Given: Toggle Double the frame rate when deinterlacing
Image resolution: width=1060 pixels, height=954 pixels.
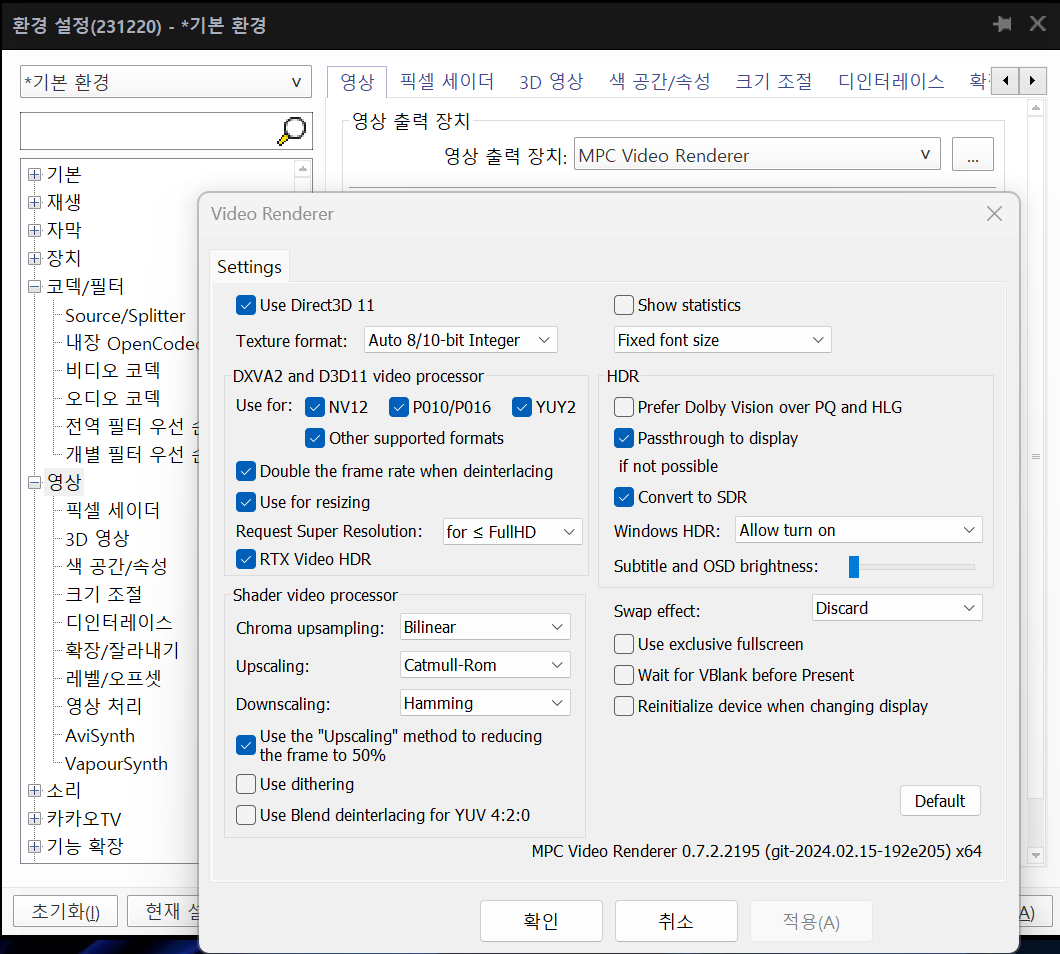Looking at the screenshot, I should click(246, 471).
